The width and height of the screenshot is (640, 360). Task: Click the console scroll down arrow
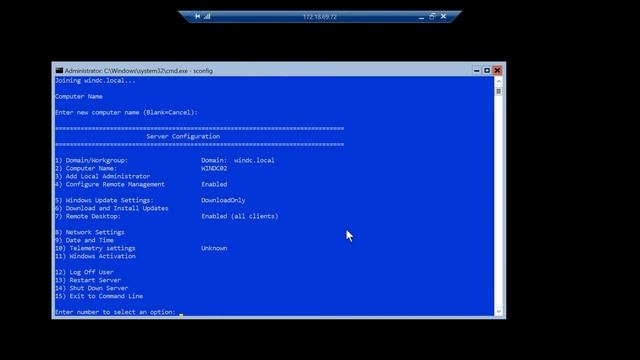click(498, 312)
